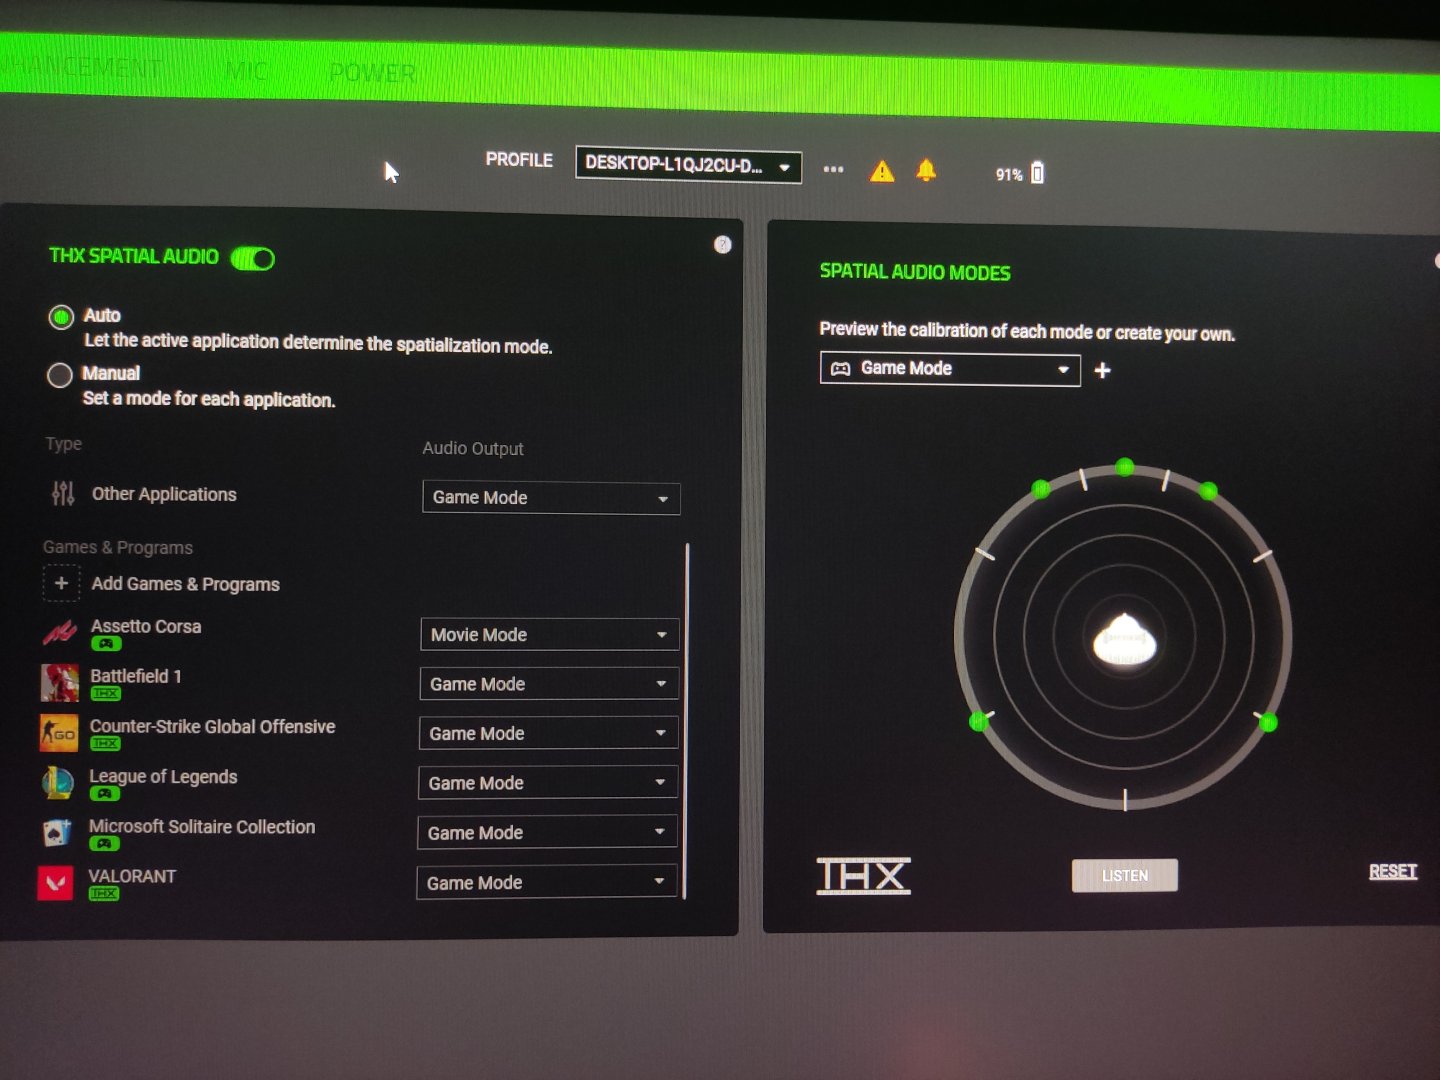
Task: Click the top center speaker dot
Action: [1125, 466]
